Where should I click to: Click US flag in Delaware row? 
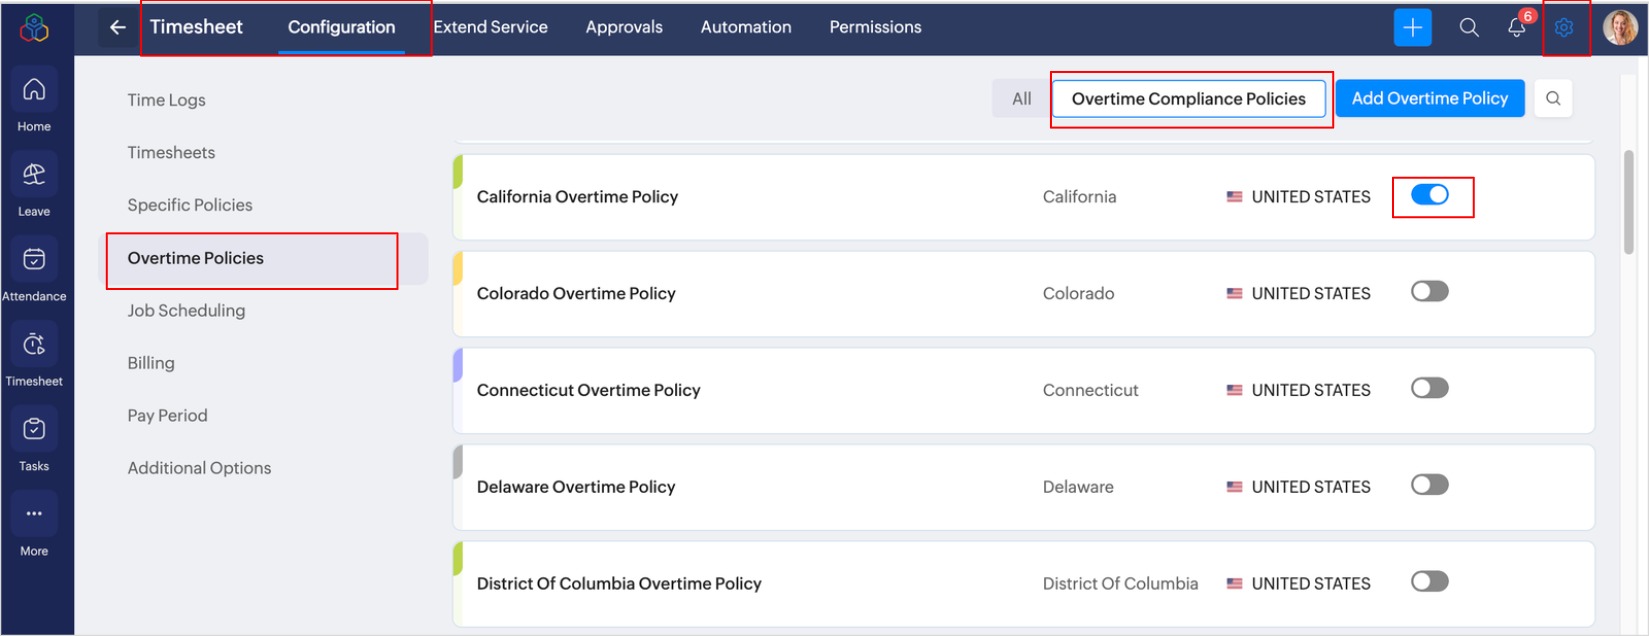click(1235, 487)
